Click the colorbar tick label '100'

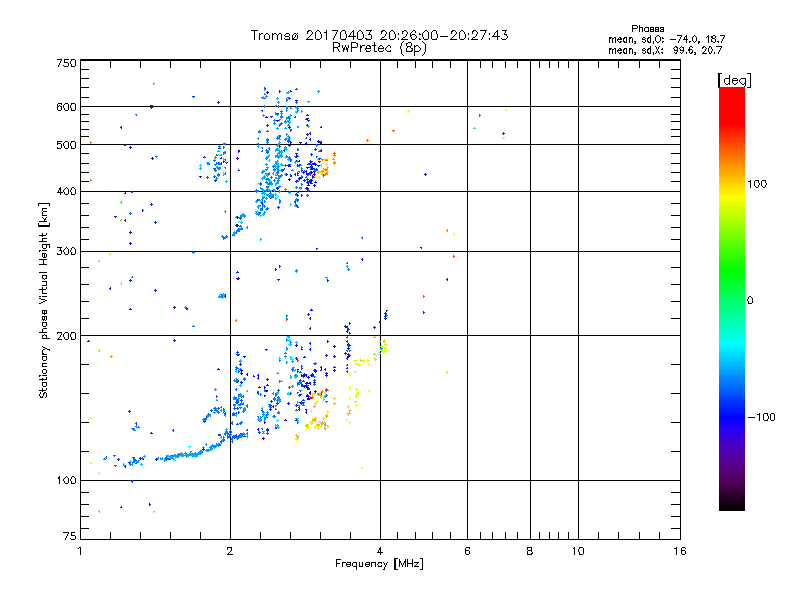click(x=757, y=184)
